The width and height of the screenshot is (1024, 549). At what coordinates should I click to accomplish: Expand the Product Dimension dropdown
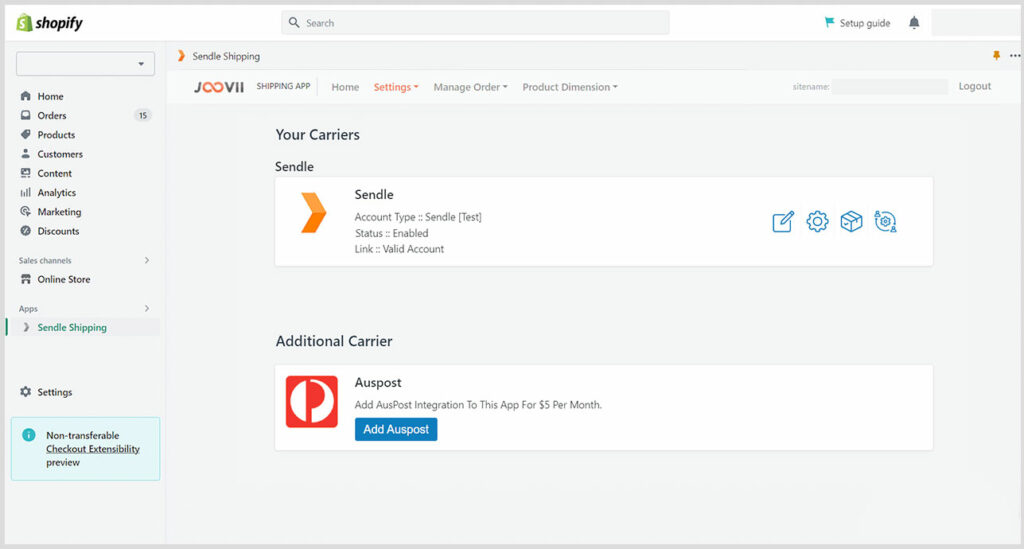click(569, 87)
